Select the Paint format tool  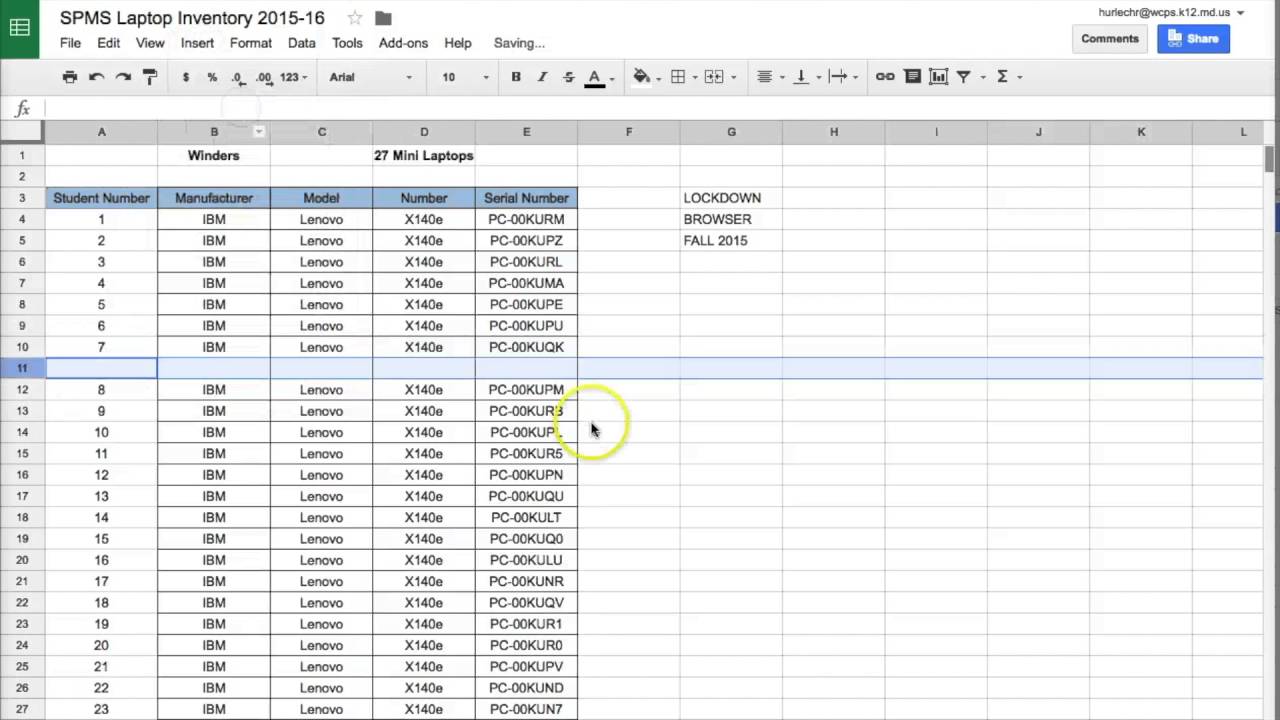150,77
